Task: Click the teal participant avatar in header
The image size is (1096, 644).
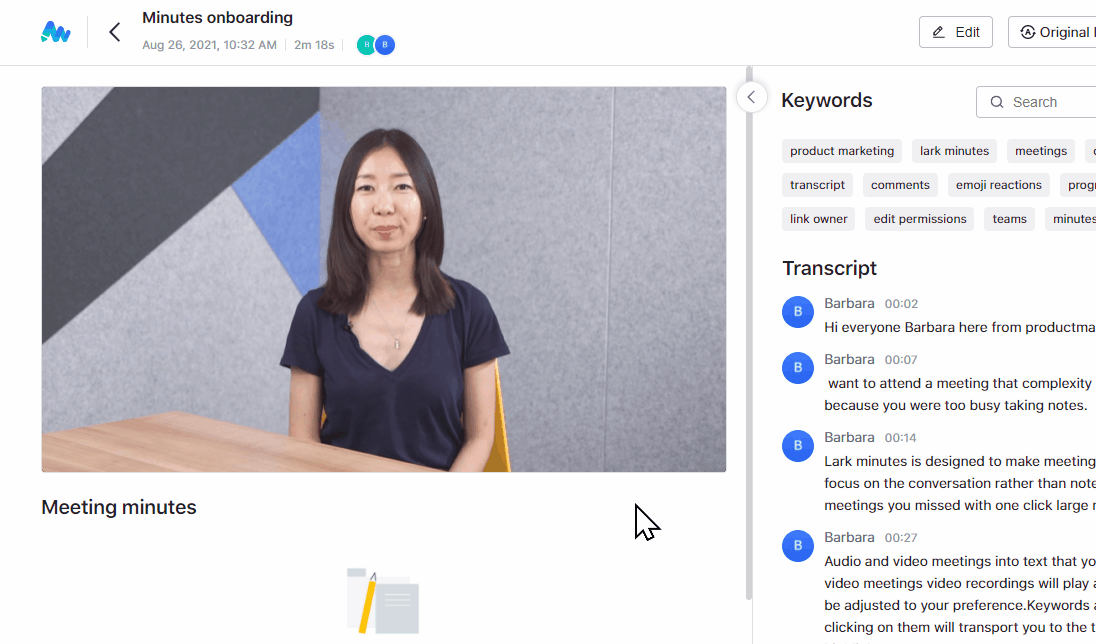Action: point(367,45)
